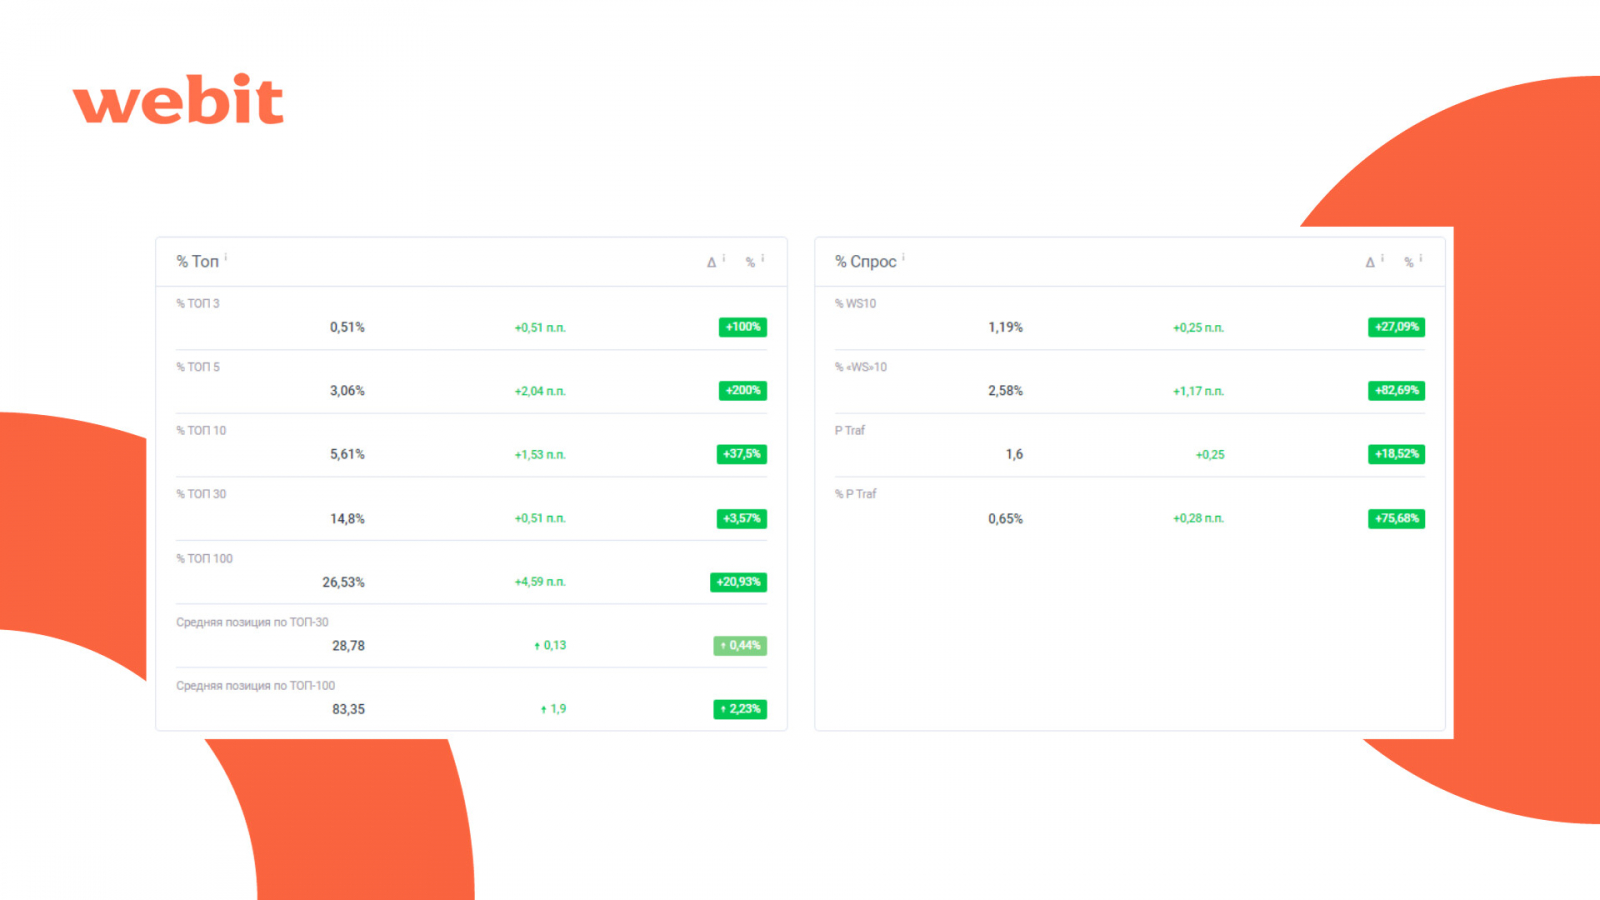Click the +0,25 change in the P Traf row
Viewport: 1600px width, 900px height.
(1210, 455)
